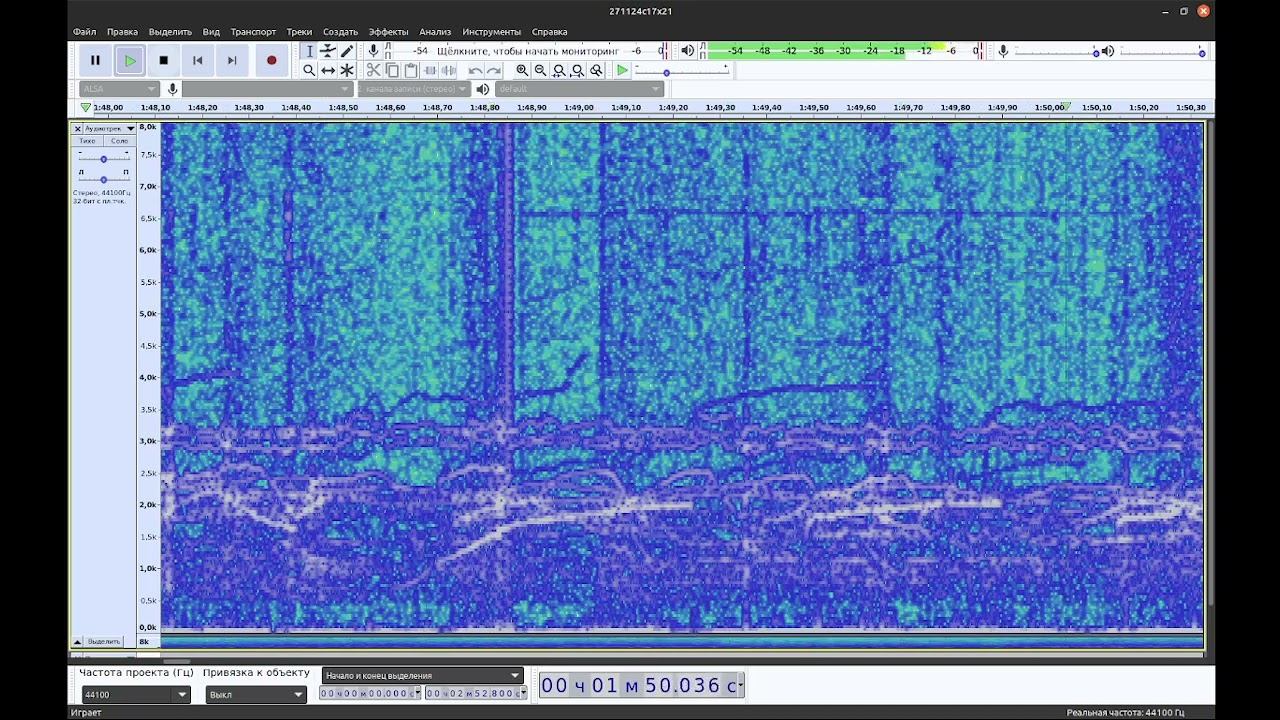The height and width of the screenshot is (720, 1280).
Task: Click the Выделить button below the track
Action: pyautogui.click(x=104, y=641)
